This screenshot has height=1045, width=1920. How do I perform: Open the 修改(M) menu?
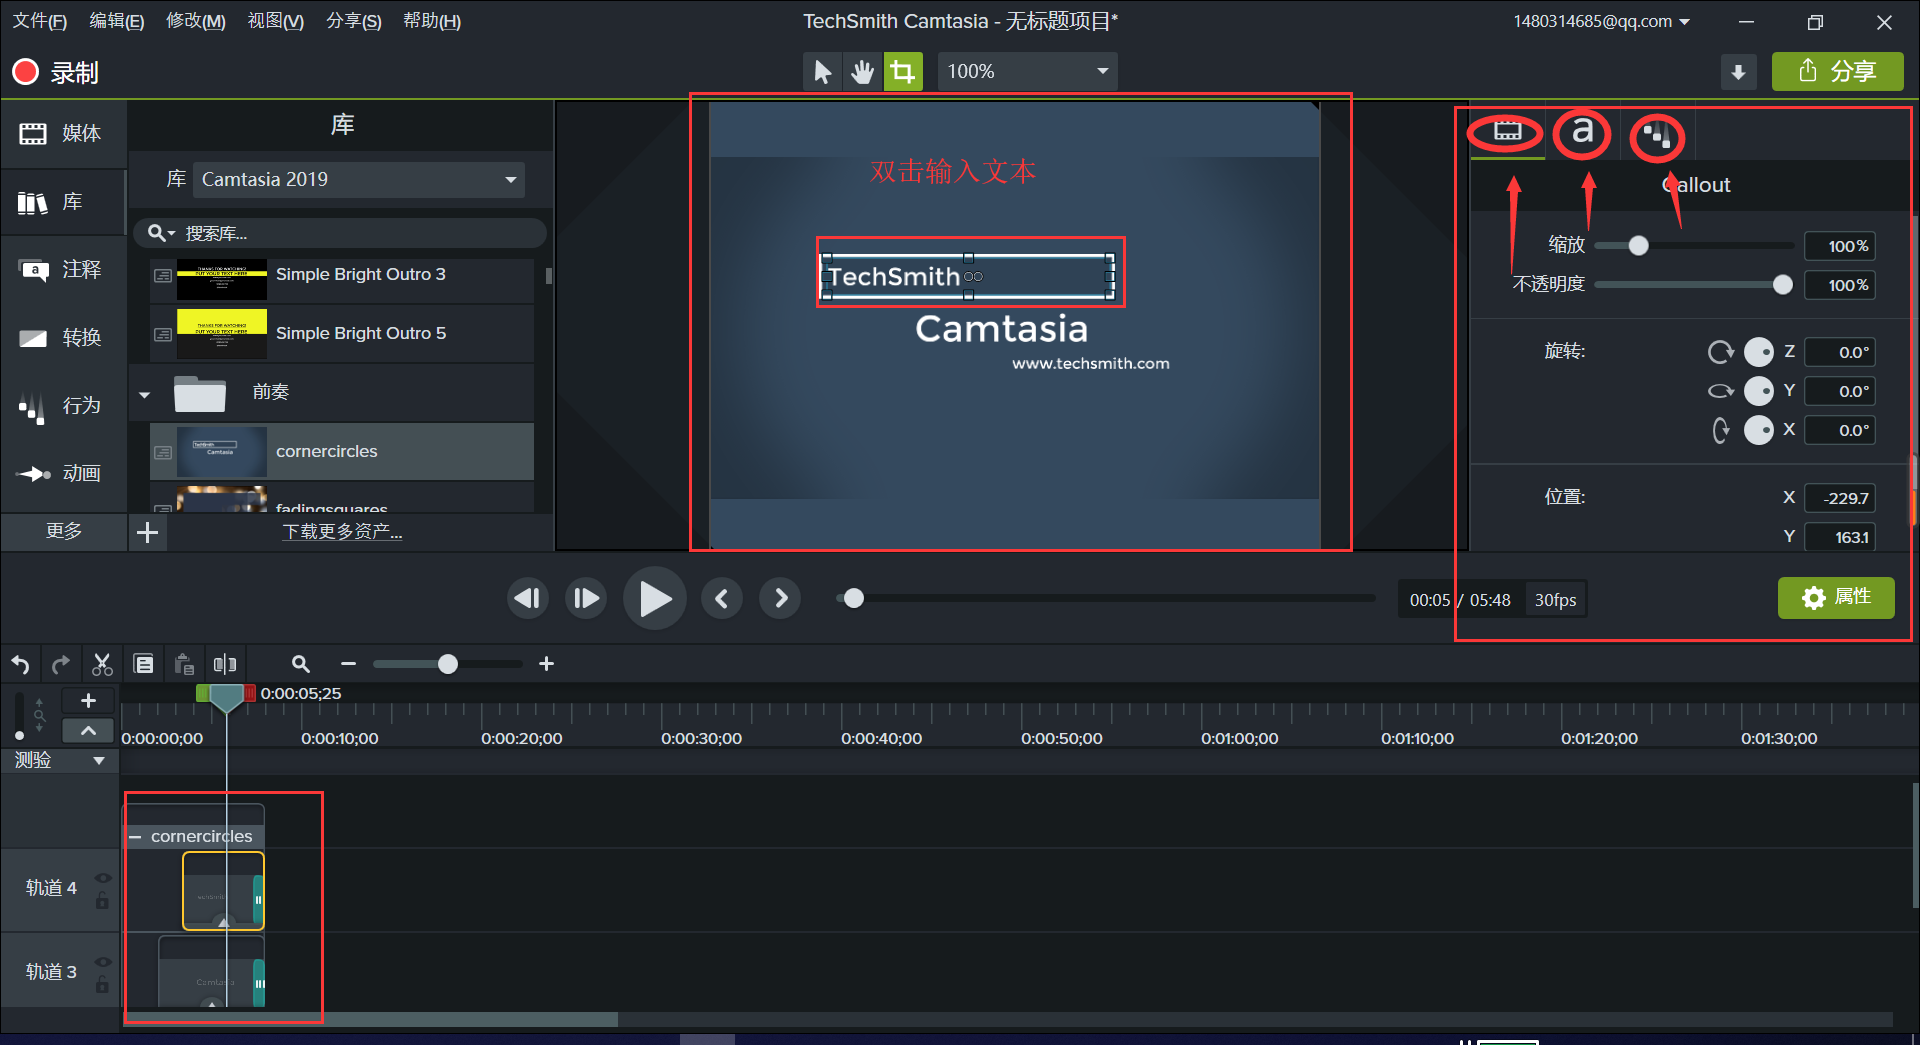[196, 21]
